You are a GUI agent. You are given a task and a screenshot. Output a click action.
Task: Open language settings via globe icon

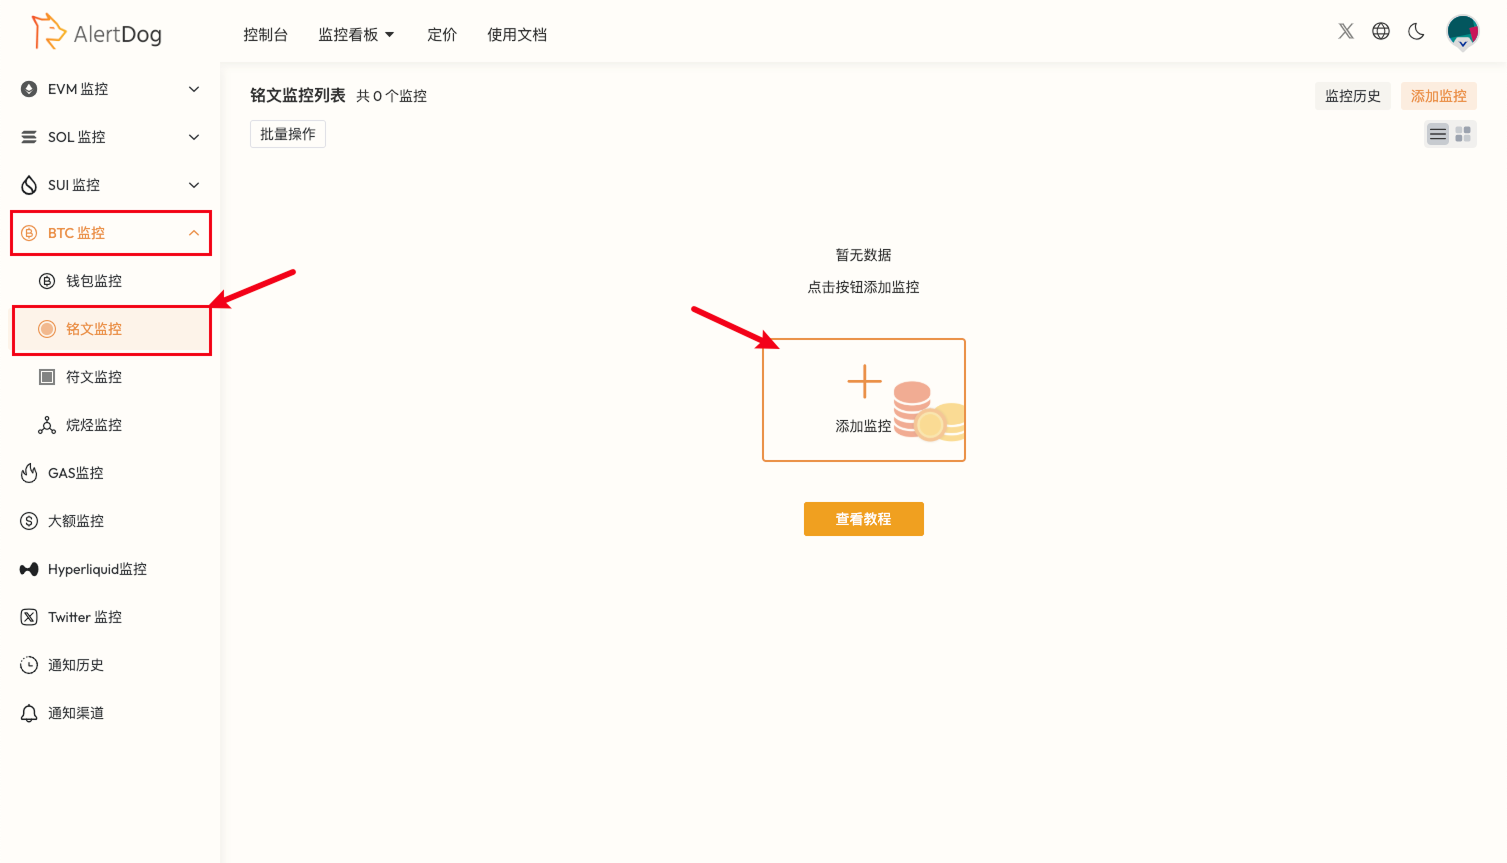tap(1380, 31)
